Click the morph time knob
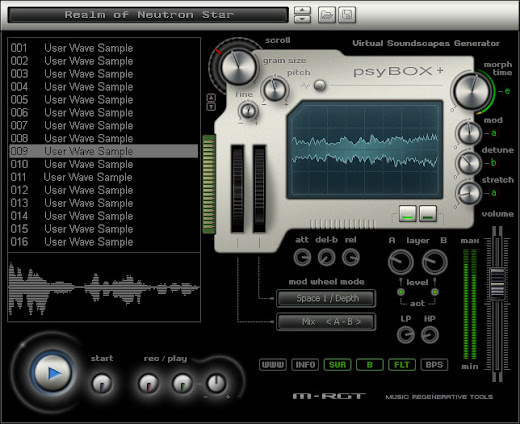 click(472, 91)
